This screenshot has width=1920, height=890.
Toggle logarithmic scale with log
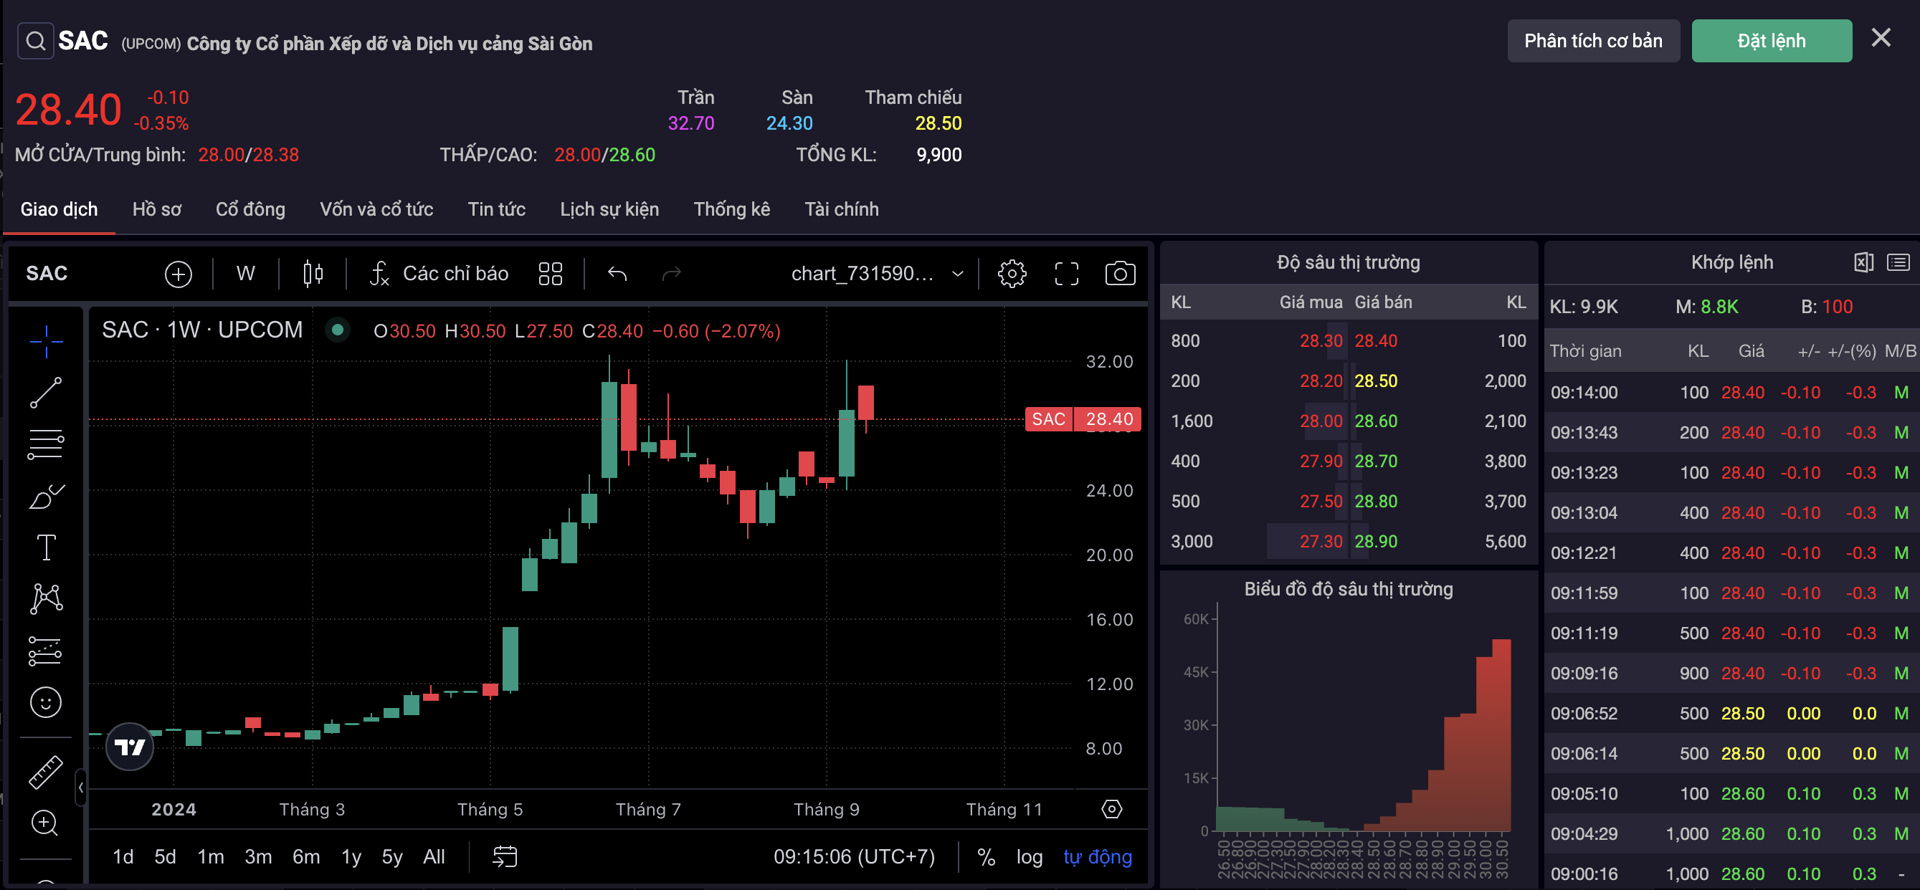1029,857
